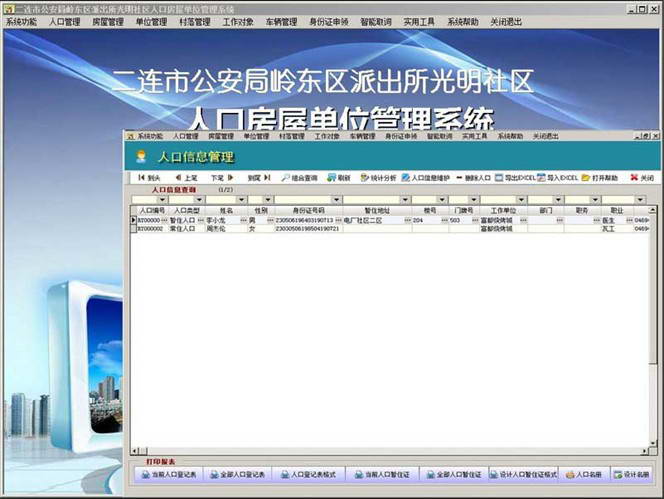The image size is (664, 499).
Task: Jump to first record with 到头
Action: 149,178
